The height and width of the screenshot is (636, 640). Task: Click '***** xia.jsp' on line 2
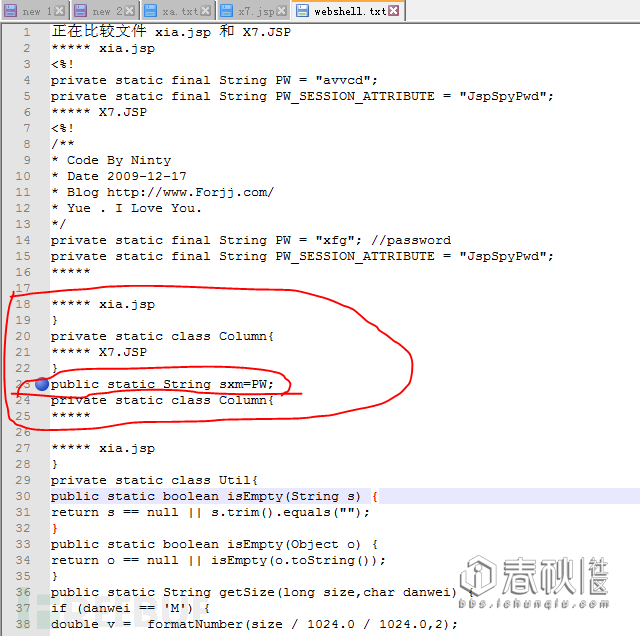(x=103, y=48)
